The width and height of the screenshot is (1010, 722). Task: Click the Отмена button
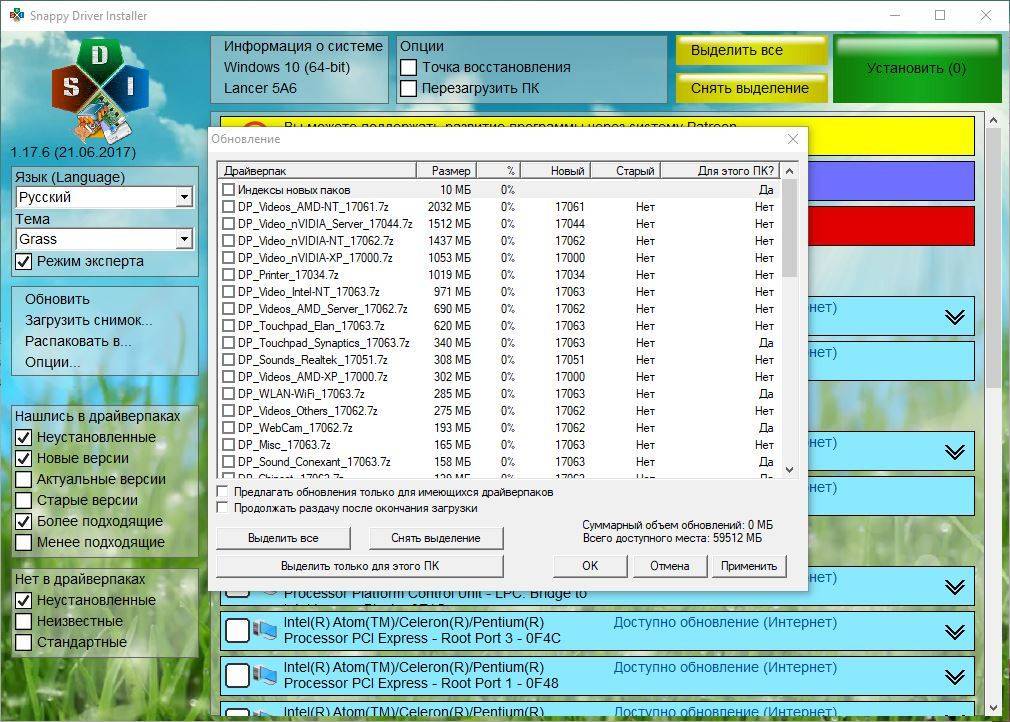(x=670, y=566)
